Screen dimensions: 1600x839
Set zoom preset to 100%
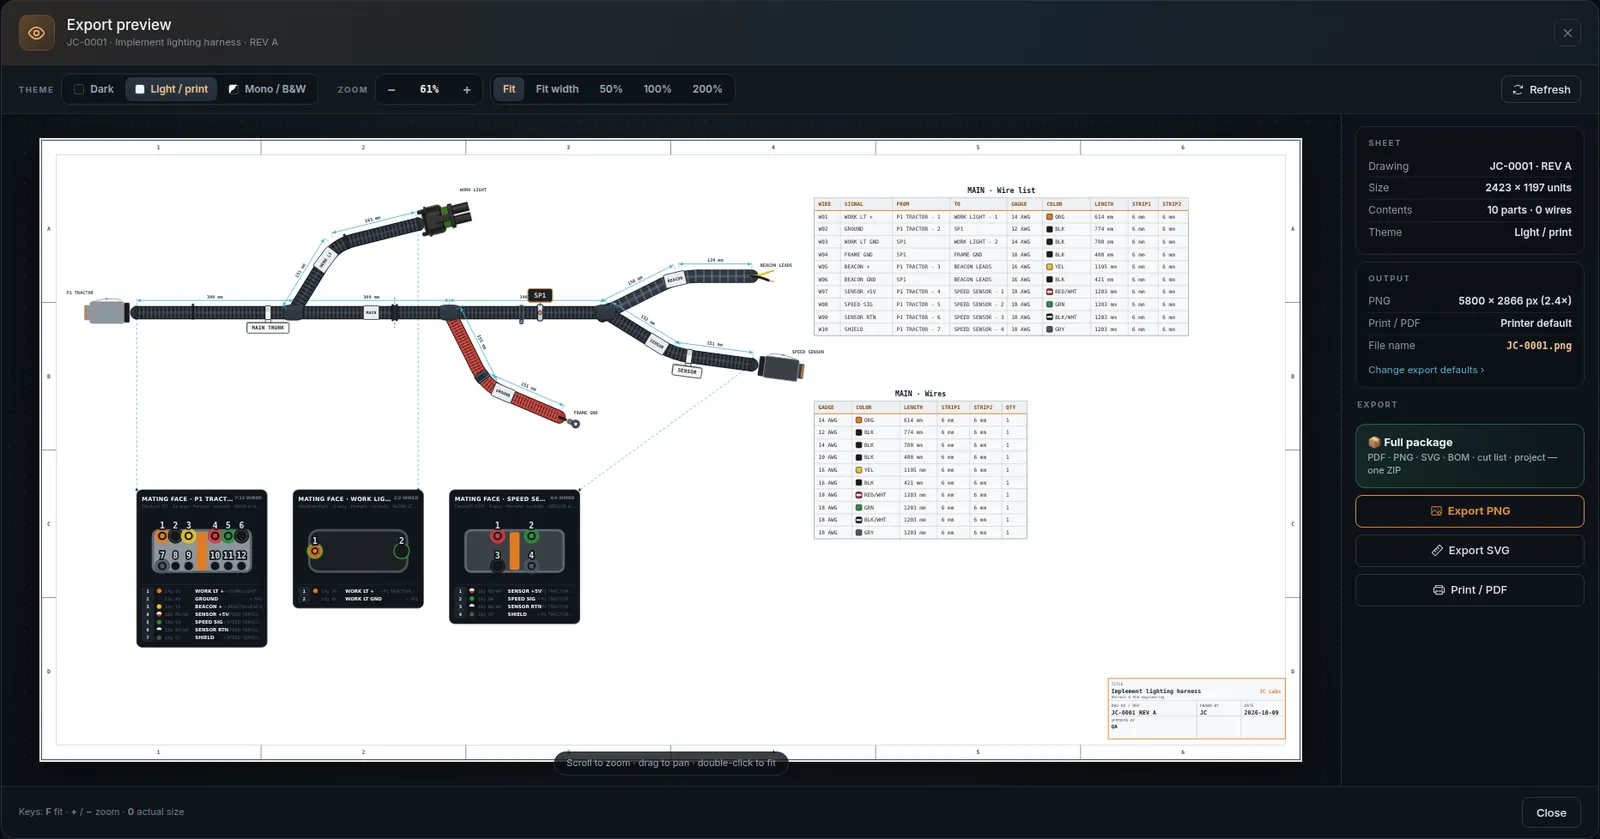click(x=657, y=89)
